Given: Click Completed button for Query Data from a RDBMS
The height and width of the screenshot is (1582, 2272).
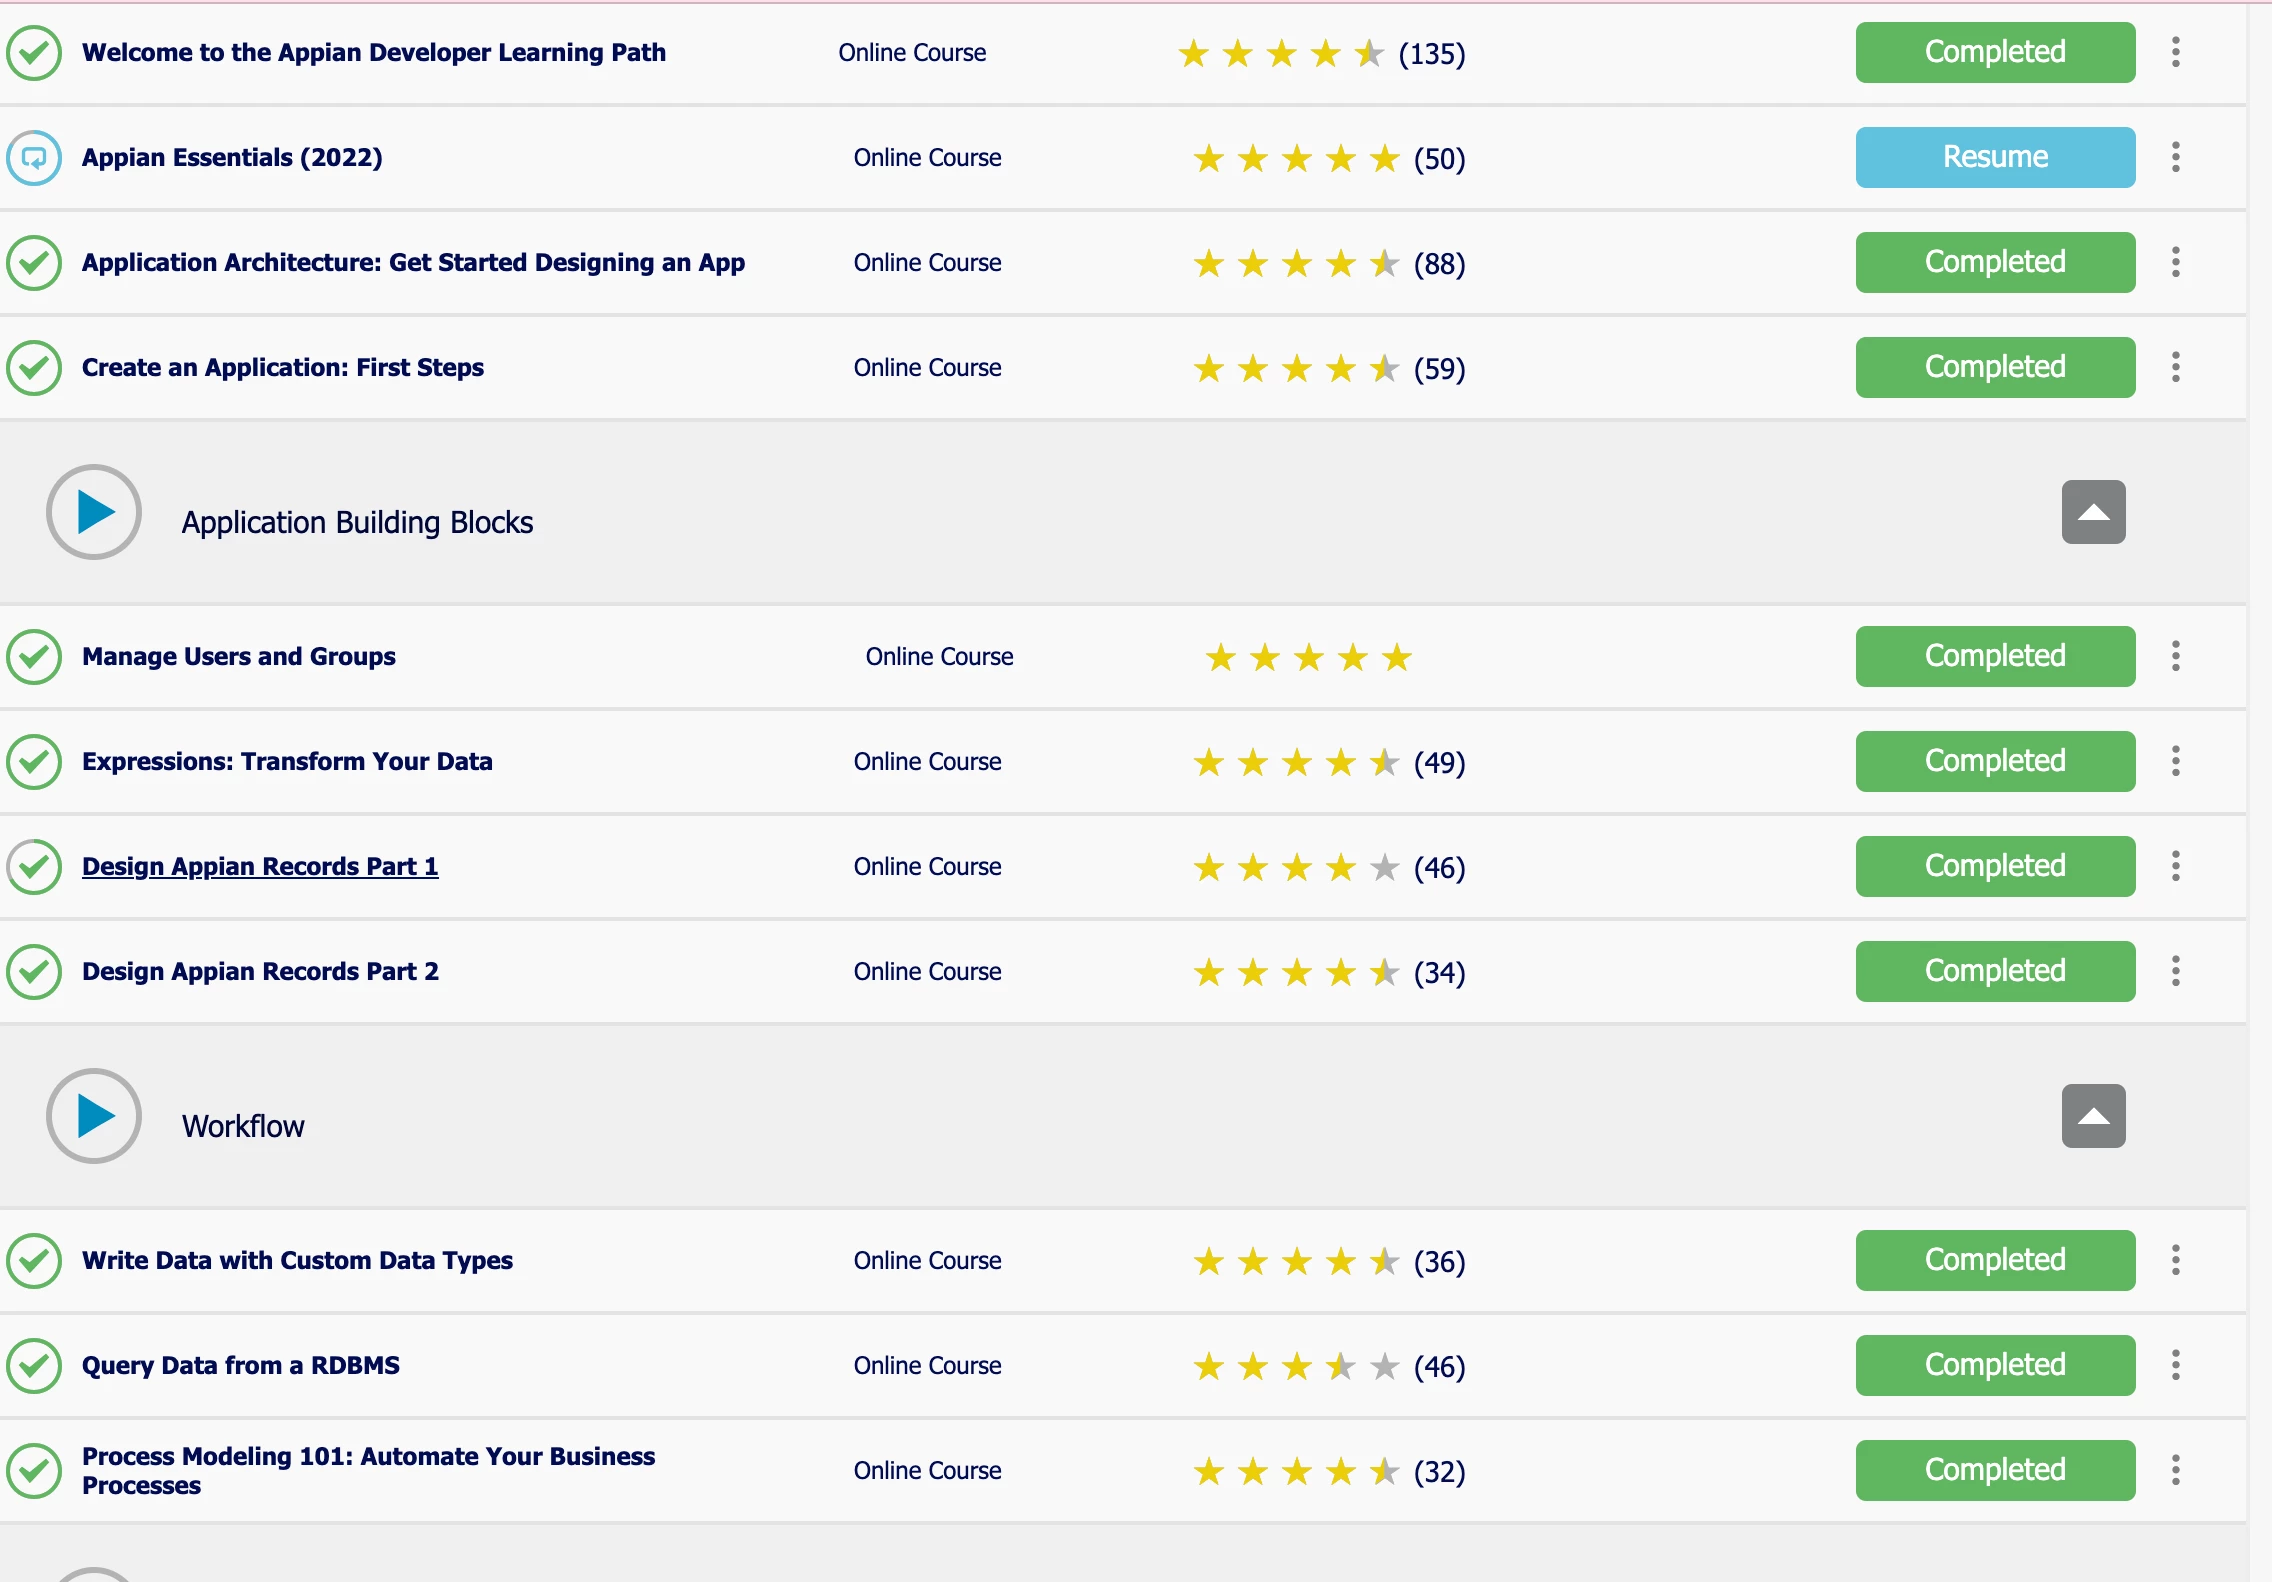Looking at the screenshot, I should [1996, 1365].
